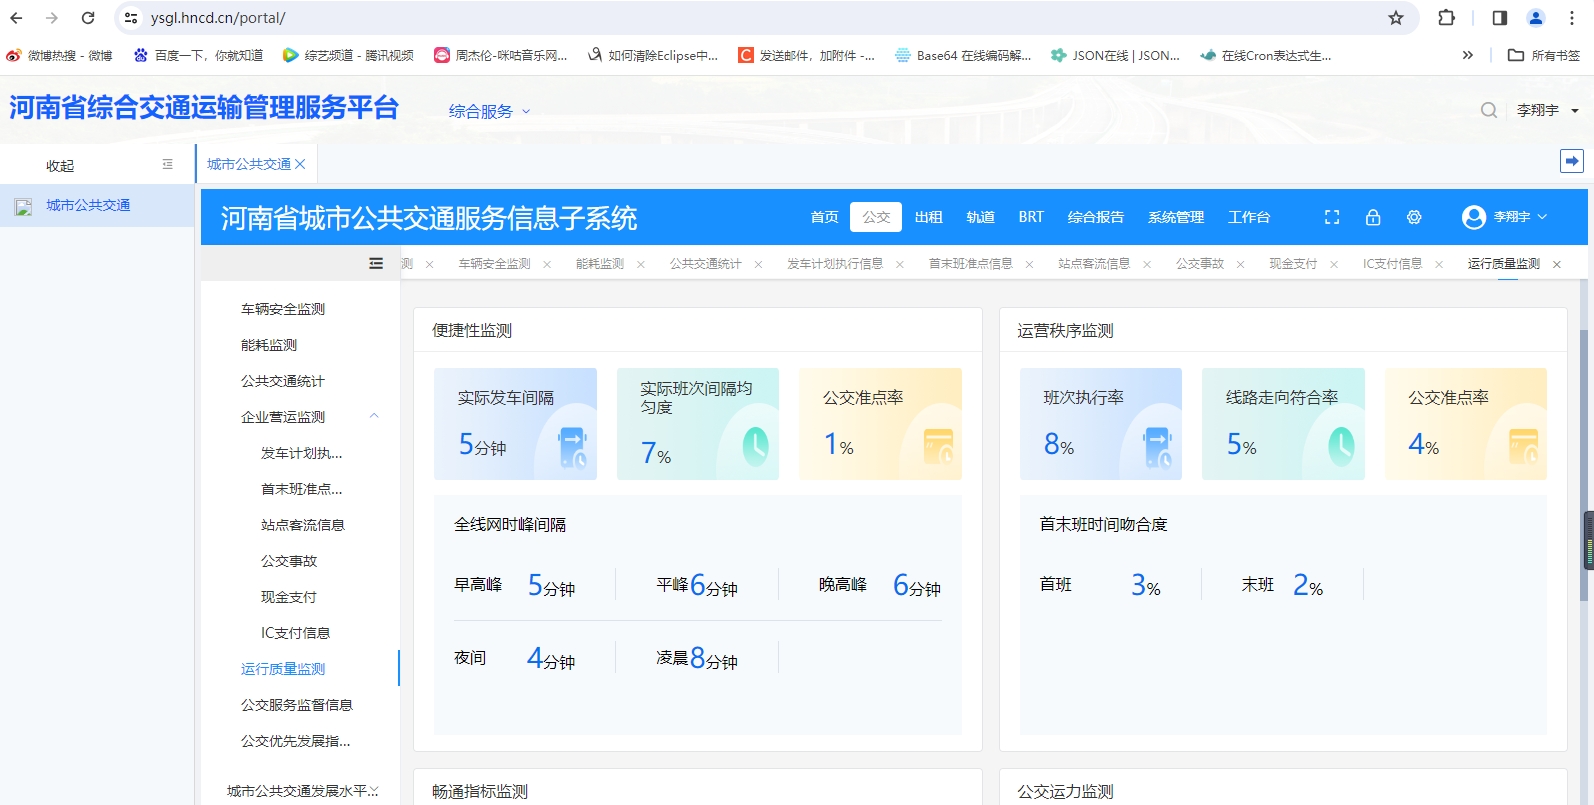Close the 运行质量监测 tab

(1557, 265)
